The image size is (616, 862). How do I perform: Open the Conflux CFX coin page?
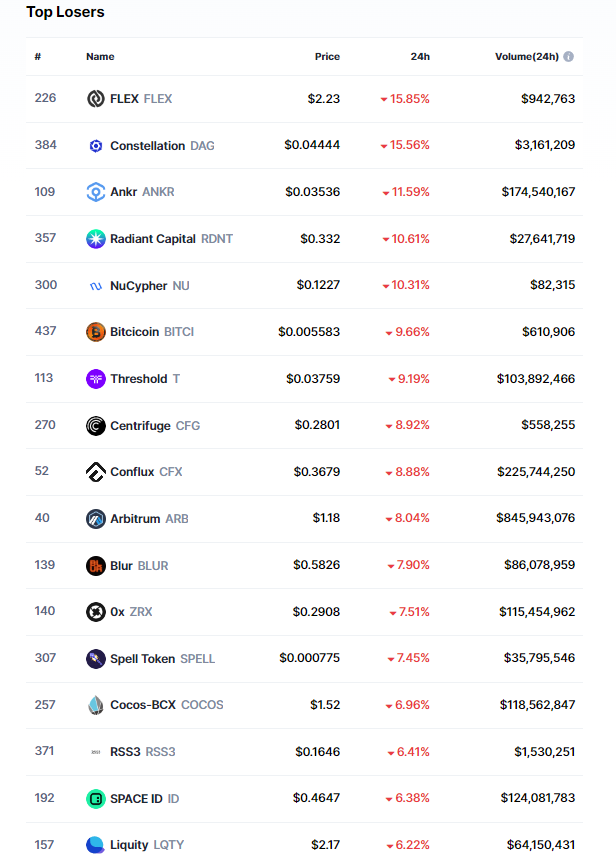pyautogui.click(x=146, y=472)
